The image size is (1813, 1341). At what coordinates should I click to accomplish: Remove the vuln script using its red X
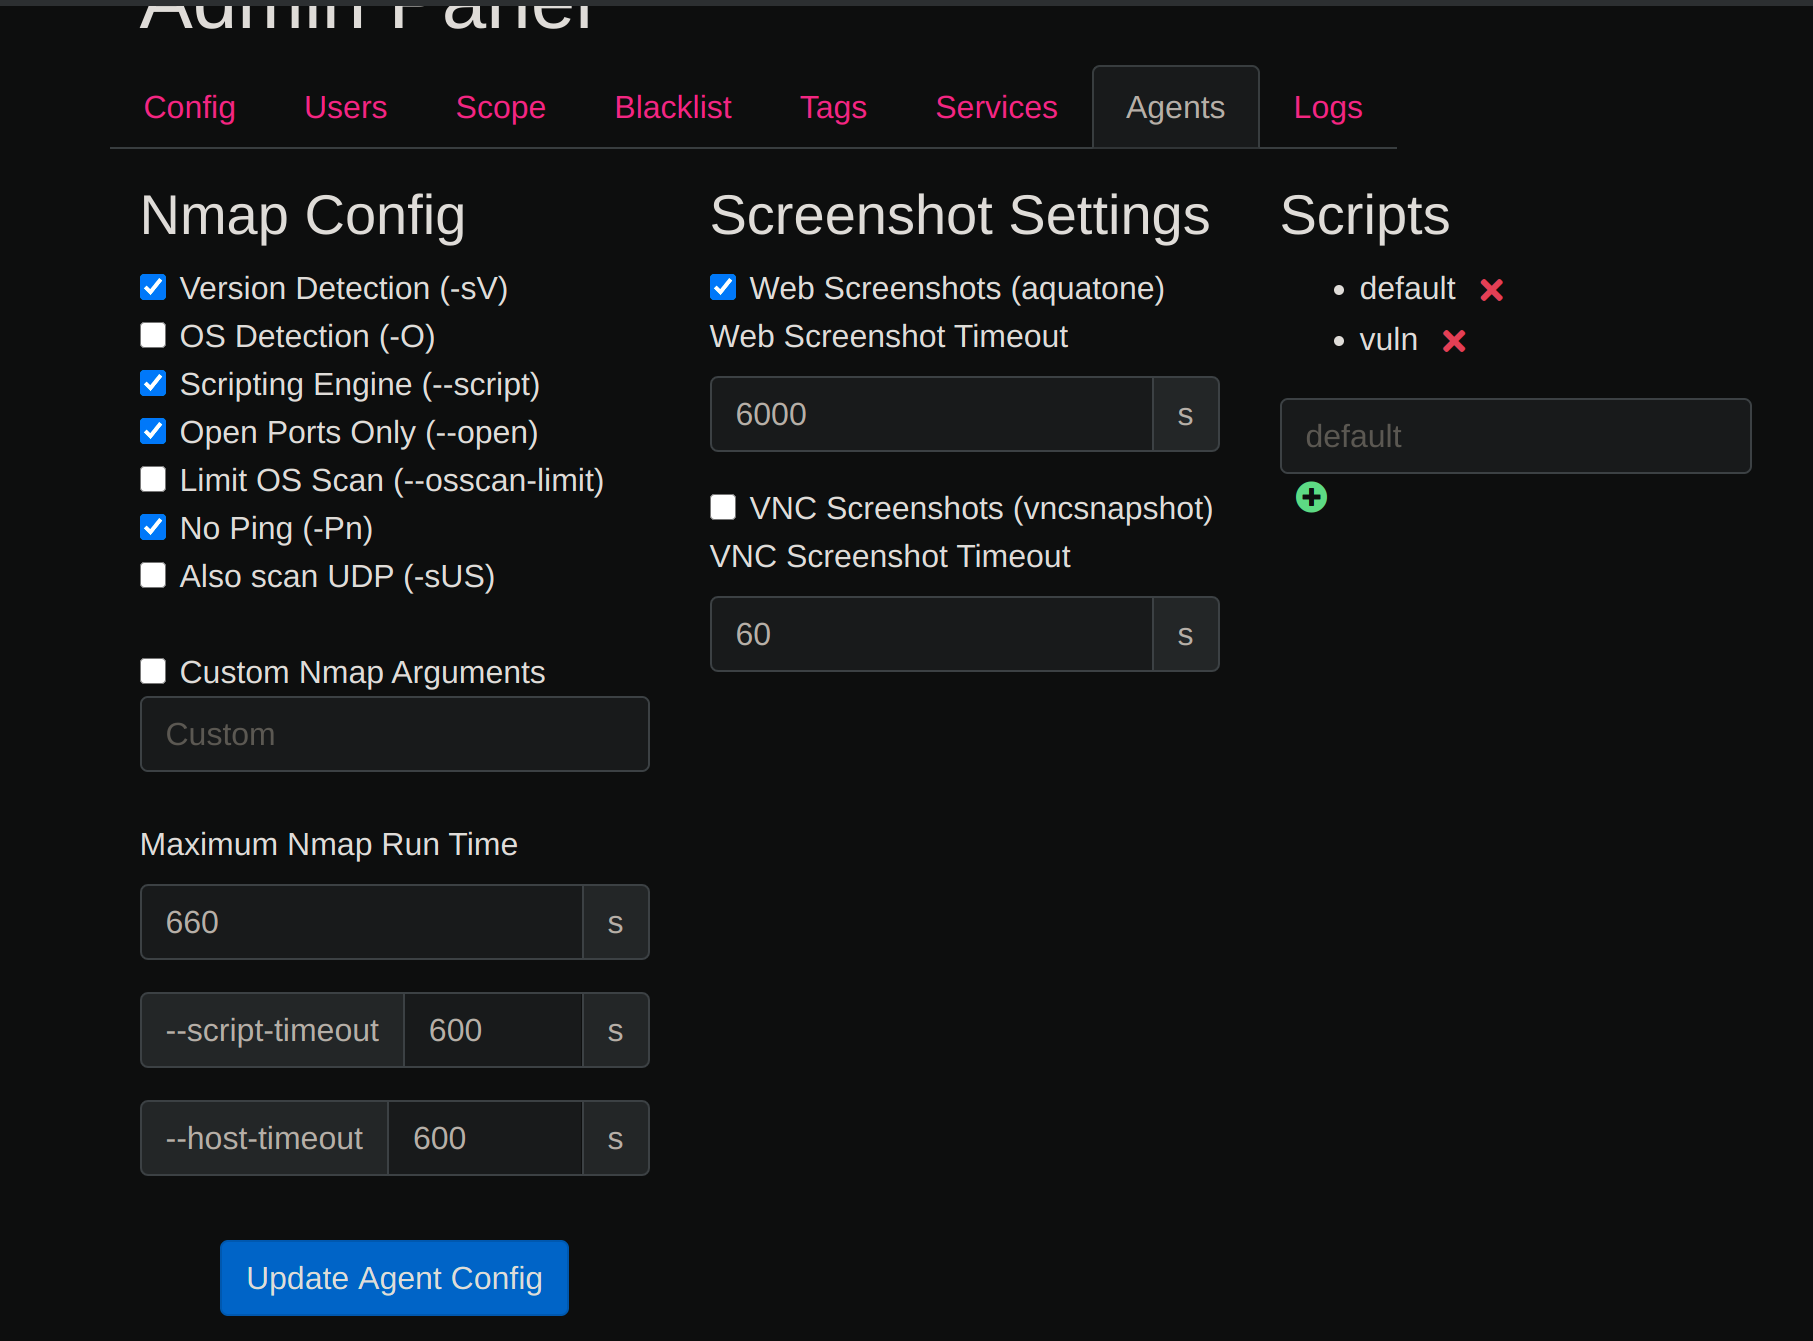point(1454,340)
